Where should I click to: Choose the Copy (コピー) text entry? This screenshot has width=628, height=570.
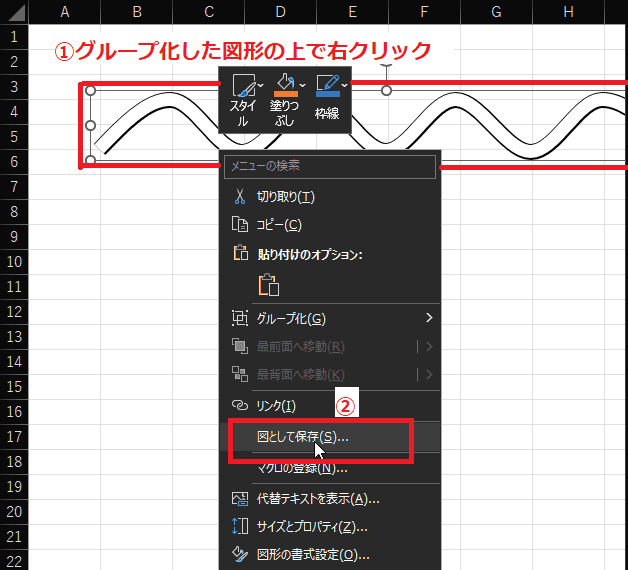(279, 226)
